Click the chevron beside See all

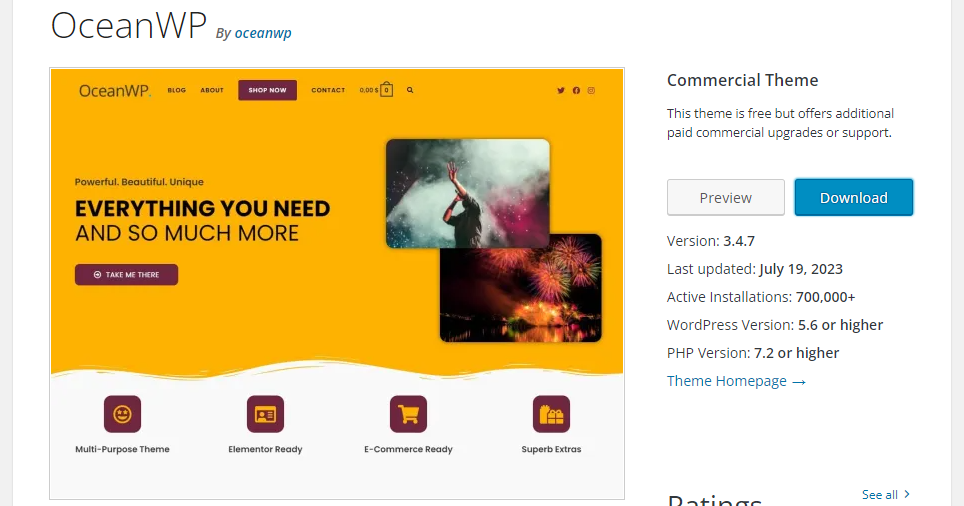point(907,494)
